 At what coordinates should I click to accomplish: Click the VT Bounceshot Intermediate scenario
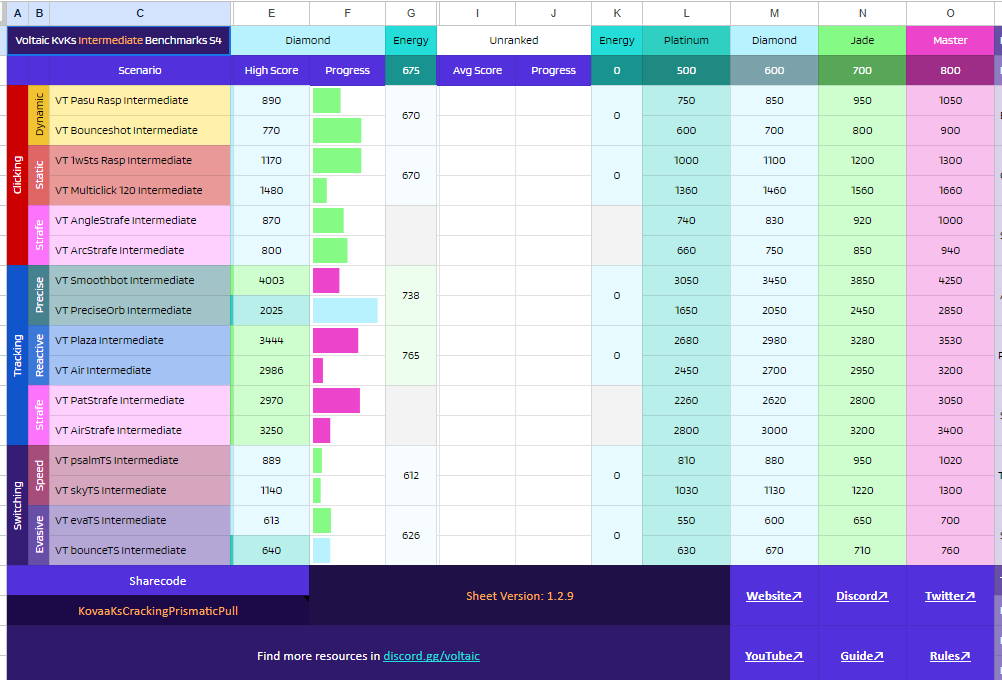click(x=140, y=130)
